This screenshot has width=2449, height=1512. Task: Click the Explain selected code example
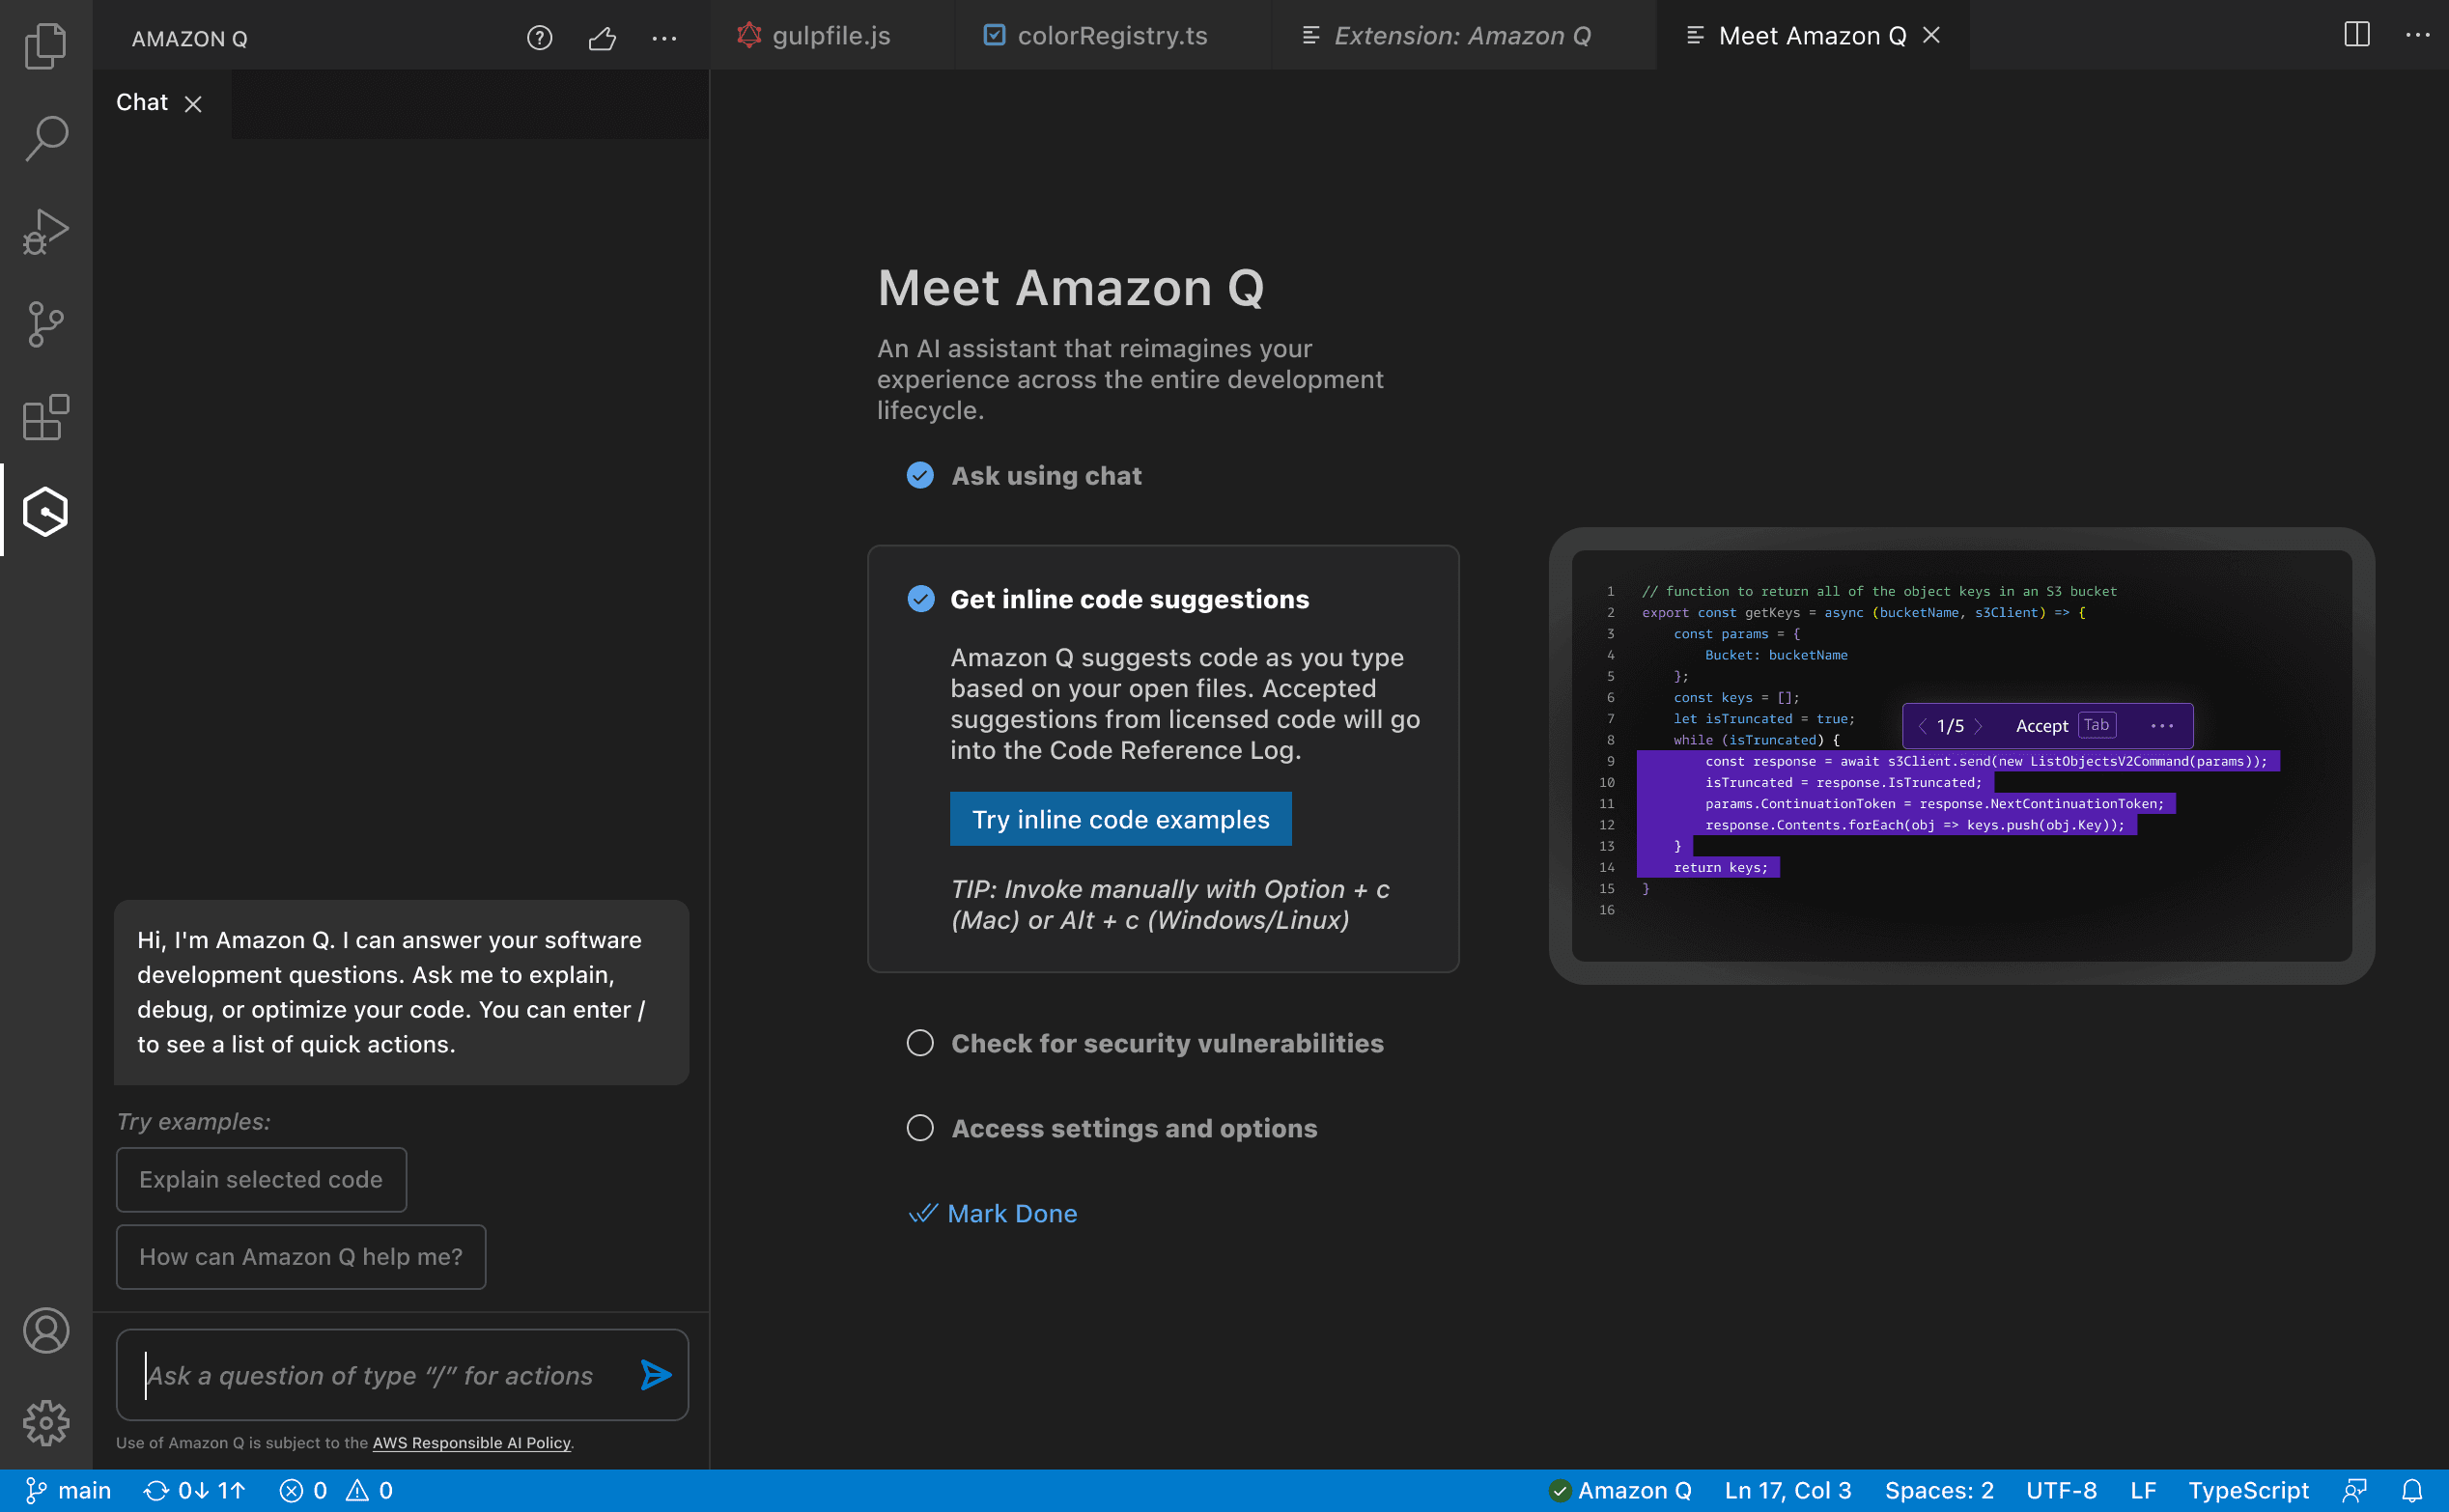pos(261,1180)
